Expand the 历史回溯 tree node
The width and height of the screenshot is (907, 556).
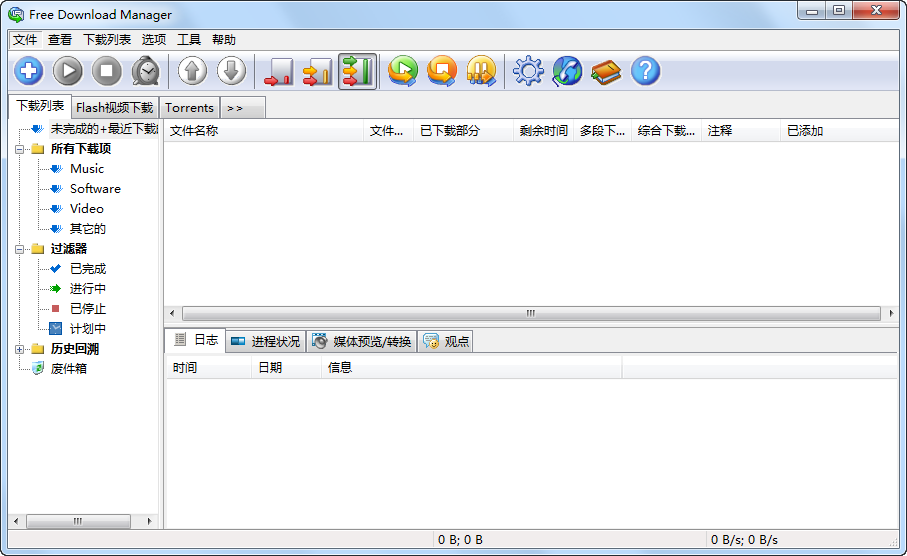[x=20, y=349]
